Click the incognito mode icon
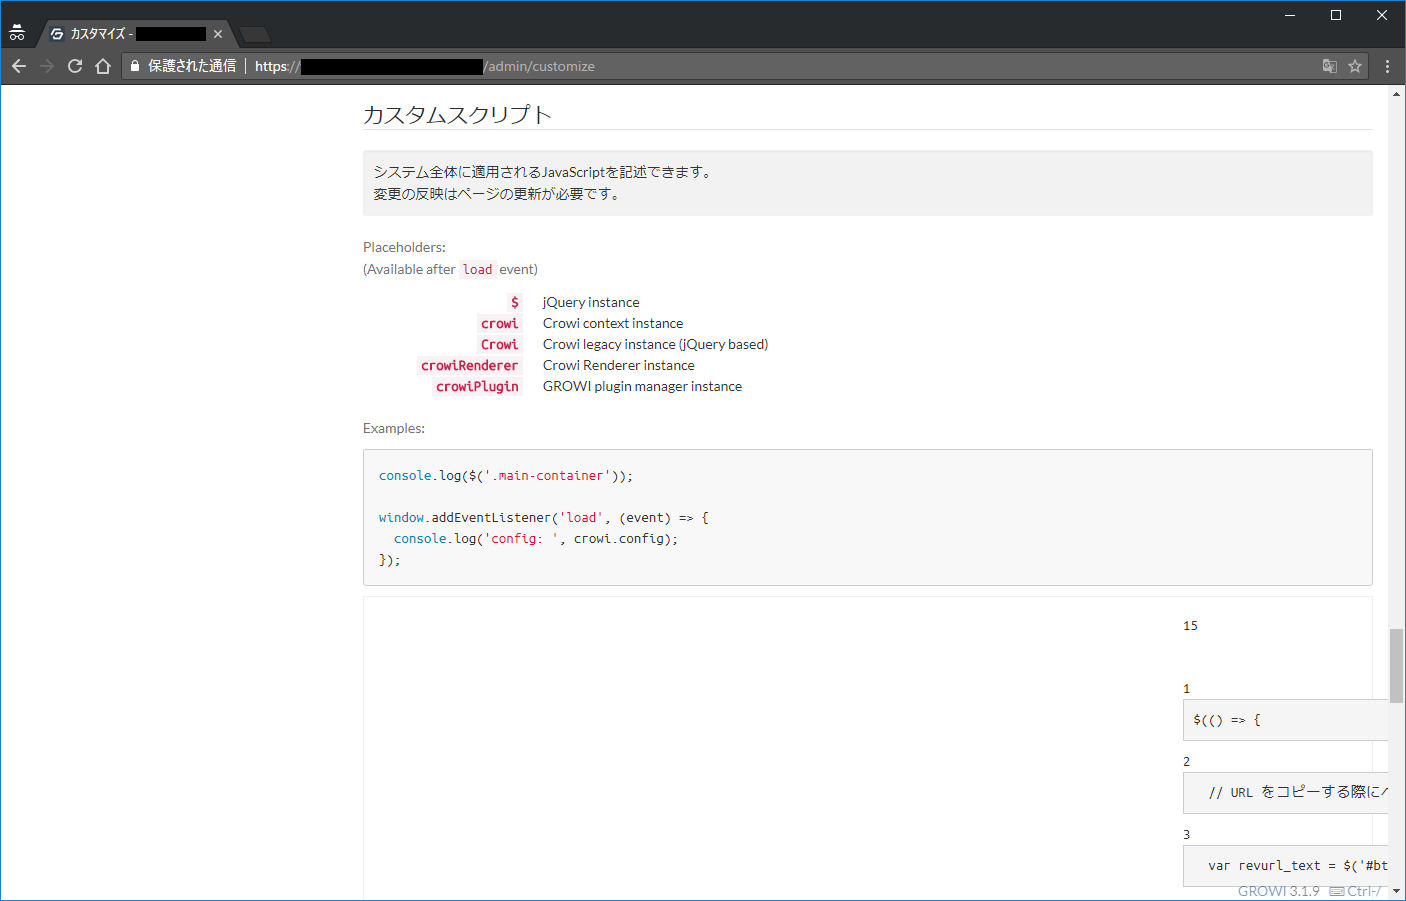The width and height of the screenshot is (1406, 901). [x=17, y=30]
